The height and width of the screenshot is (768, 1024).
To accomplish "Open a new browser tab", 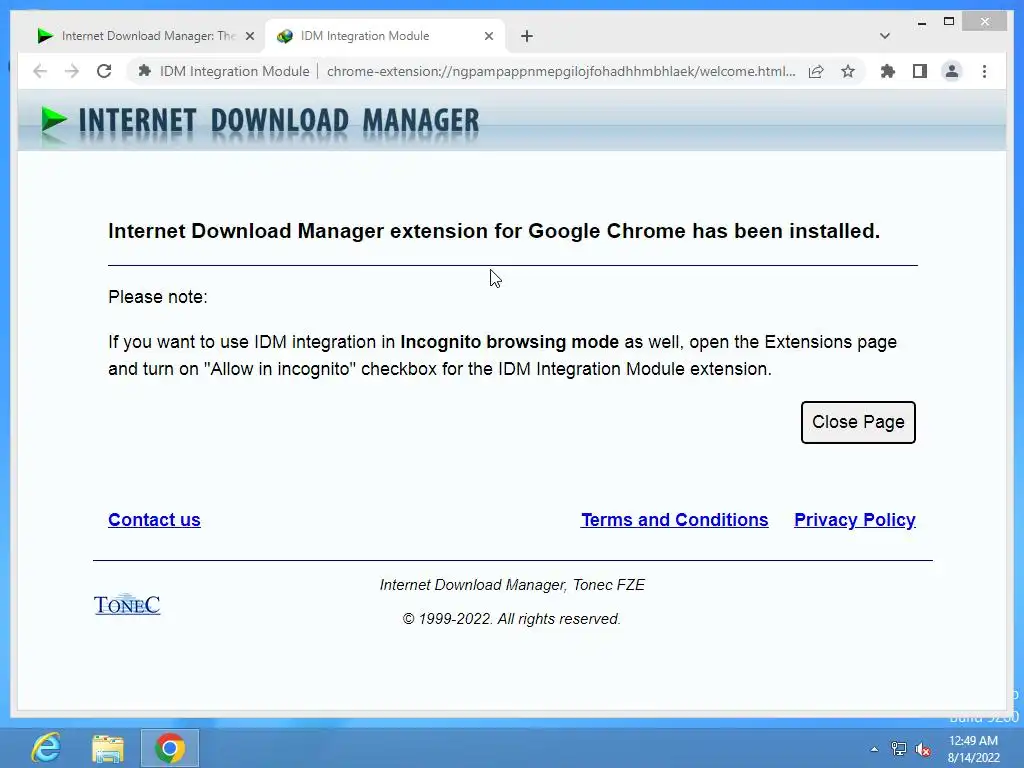I will click(x=527, y=37).
